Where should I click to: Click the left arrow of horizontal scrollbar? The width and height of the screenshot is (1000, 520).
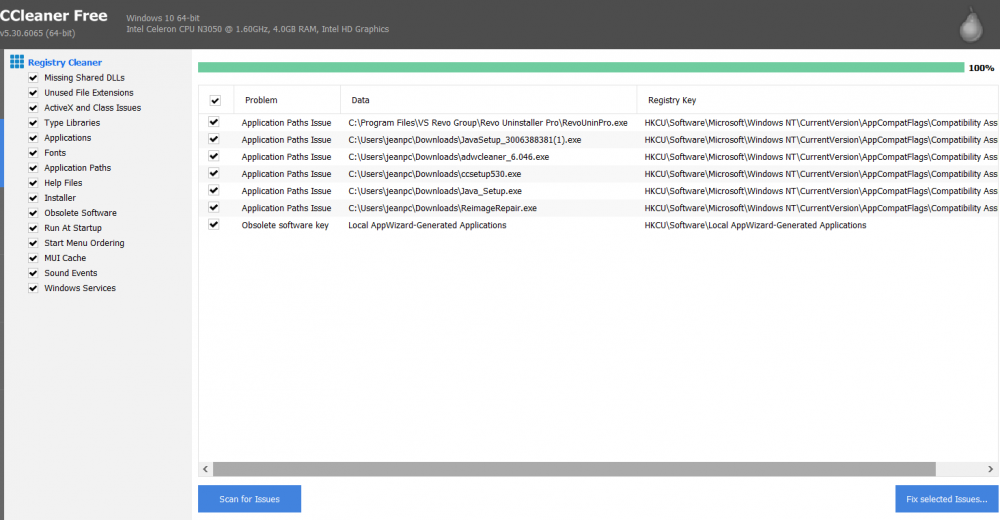(x=205, y=469)
